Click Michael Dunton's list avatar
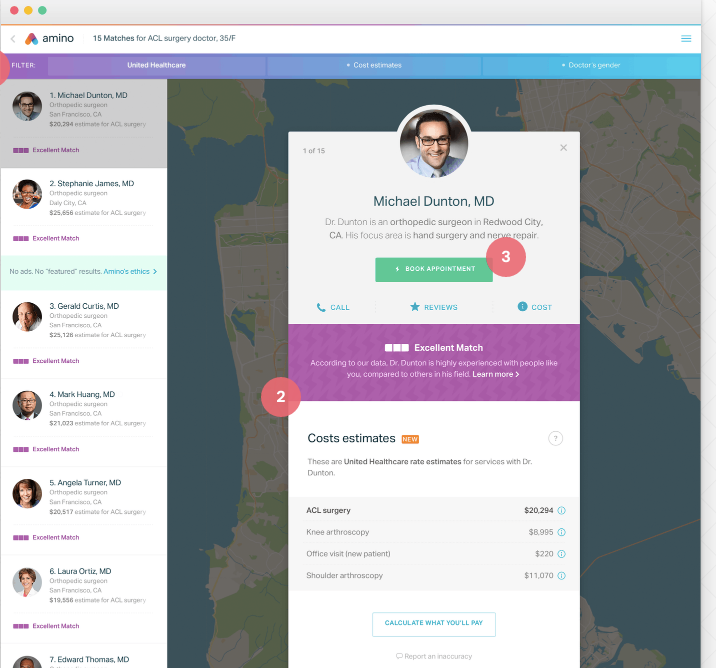The width and height of the screenshot is (716, 668). coord(27,106)
